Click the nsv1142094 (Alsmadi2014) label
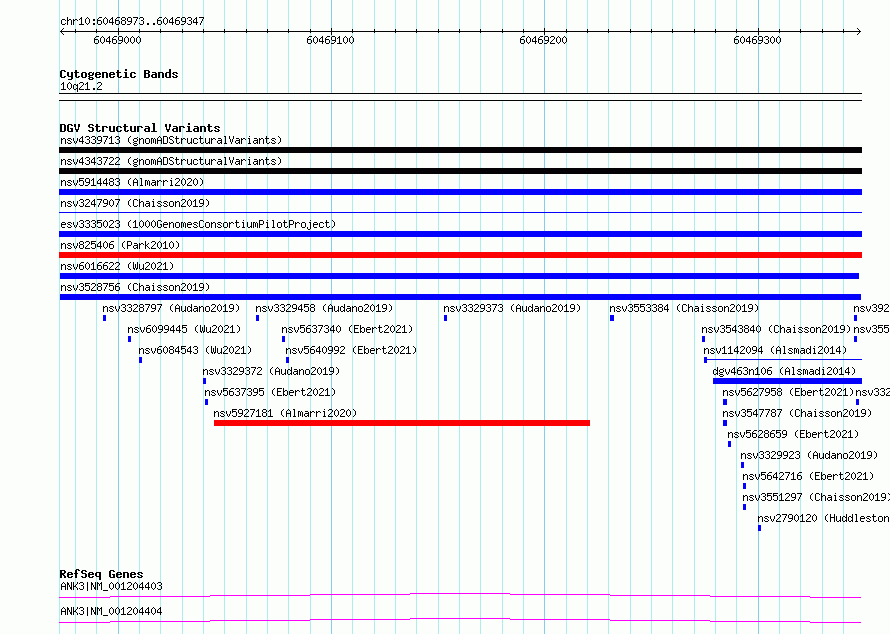 tap(775, 350)
